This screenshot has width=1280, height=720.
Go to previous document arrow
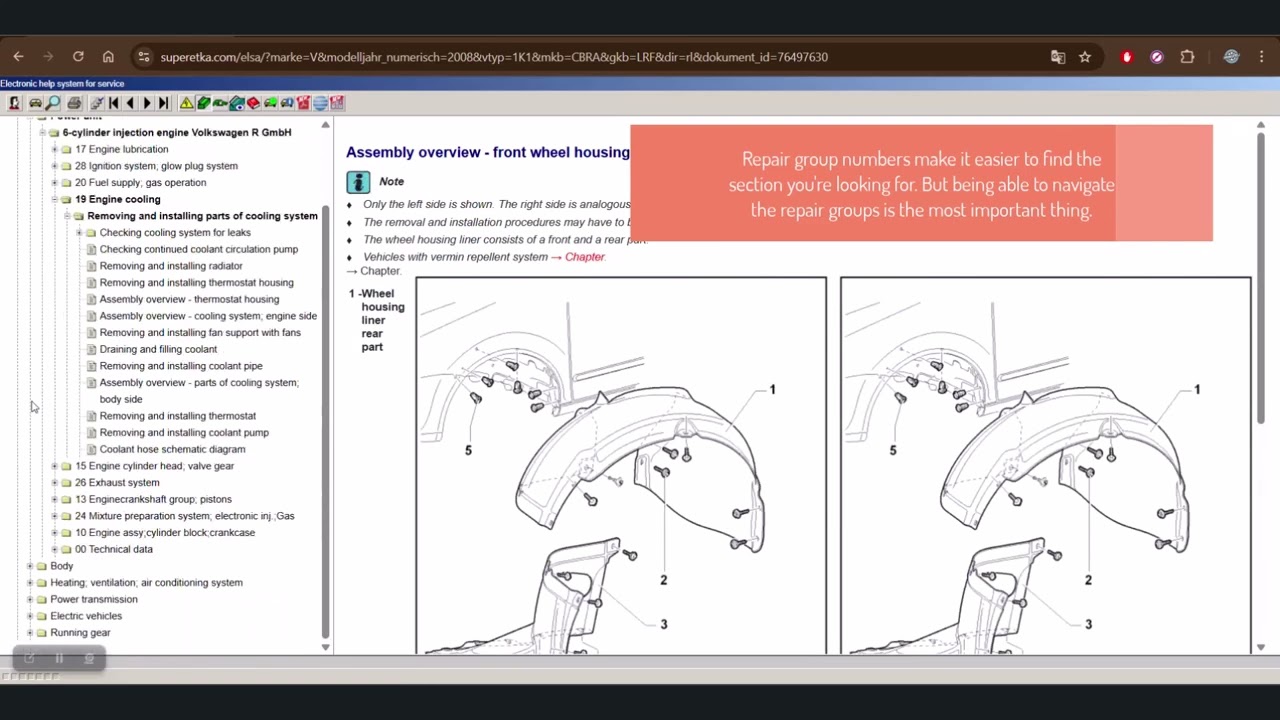[x=130, y=103]
